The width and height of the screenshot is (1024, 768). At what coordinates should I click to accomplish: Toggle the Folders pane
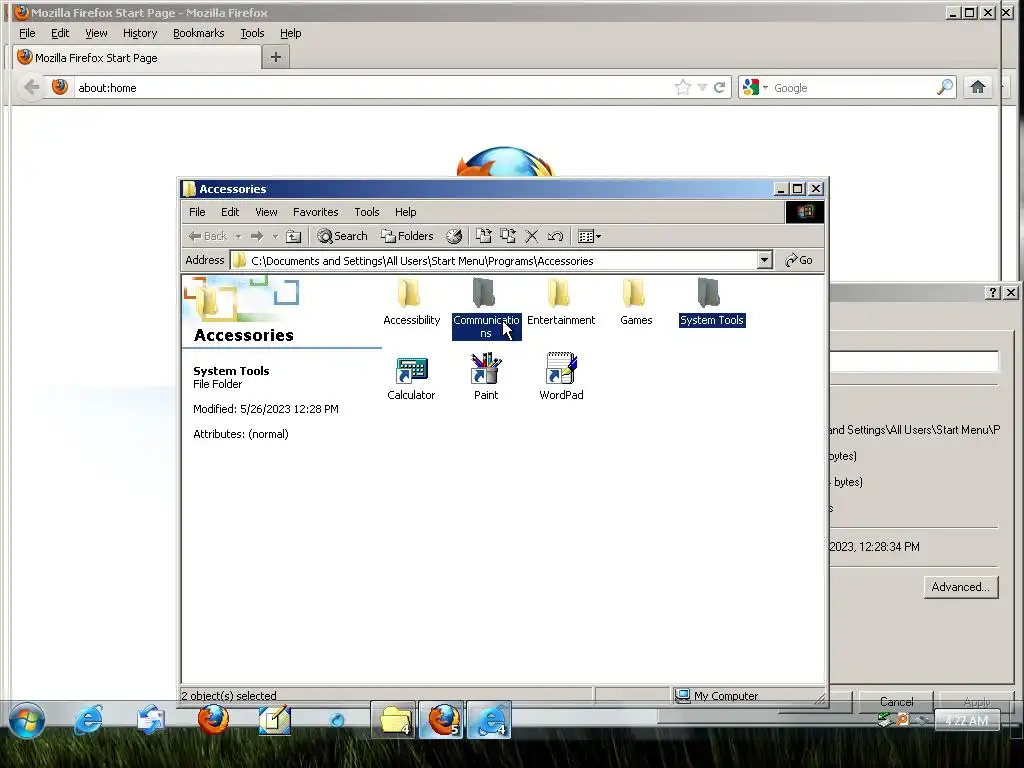(x=408, y=236)
